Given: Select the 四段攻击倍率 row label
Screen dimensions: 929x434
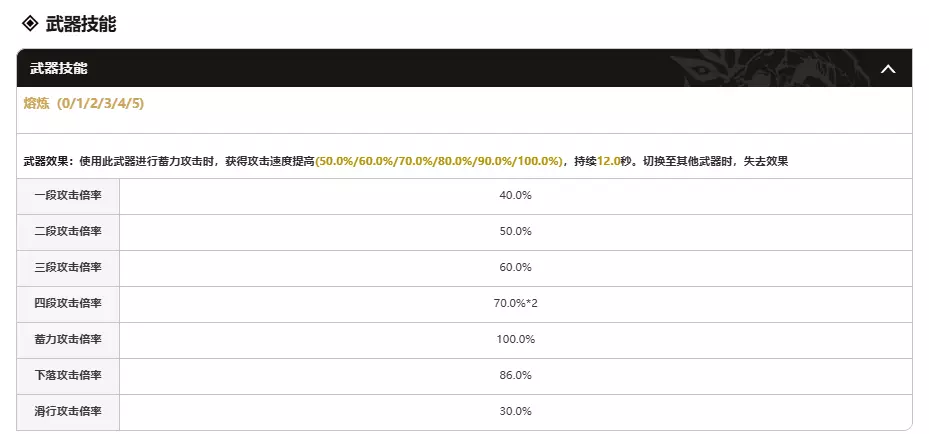Looking at the screenshot, I should point(68,303).
